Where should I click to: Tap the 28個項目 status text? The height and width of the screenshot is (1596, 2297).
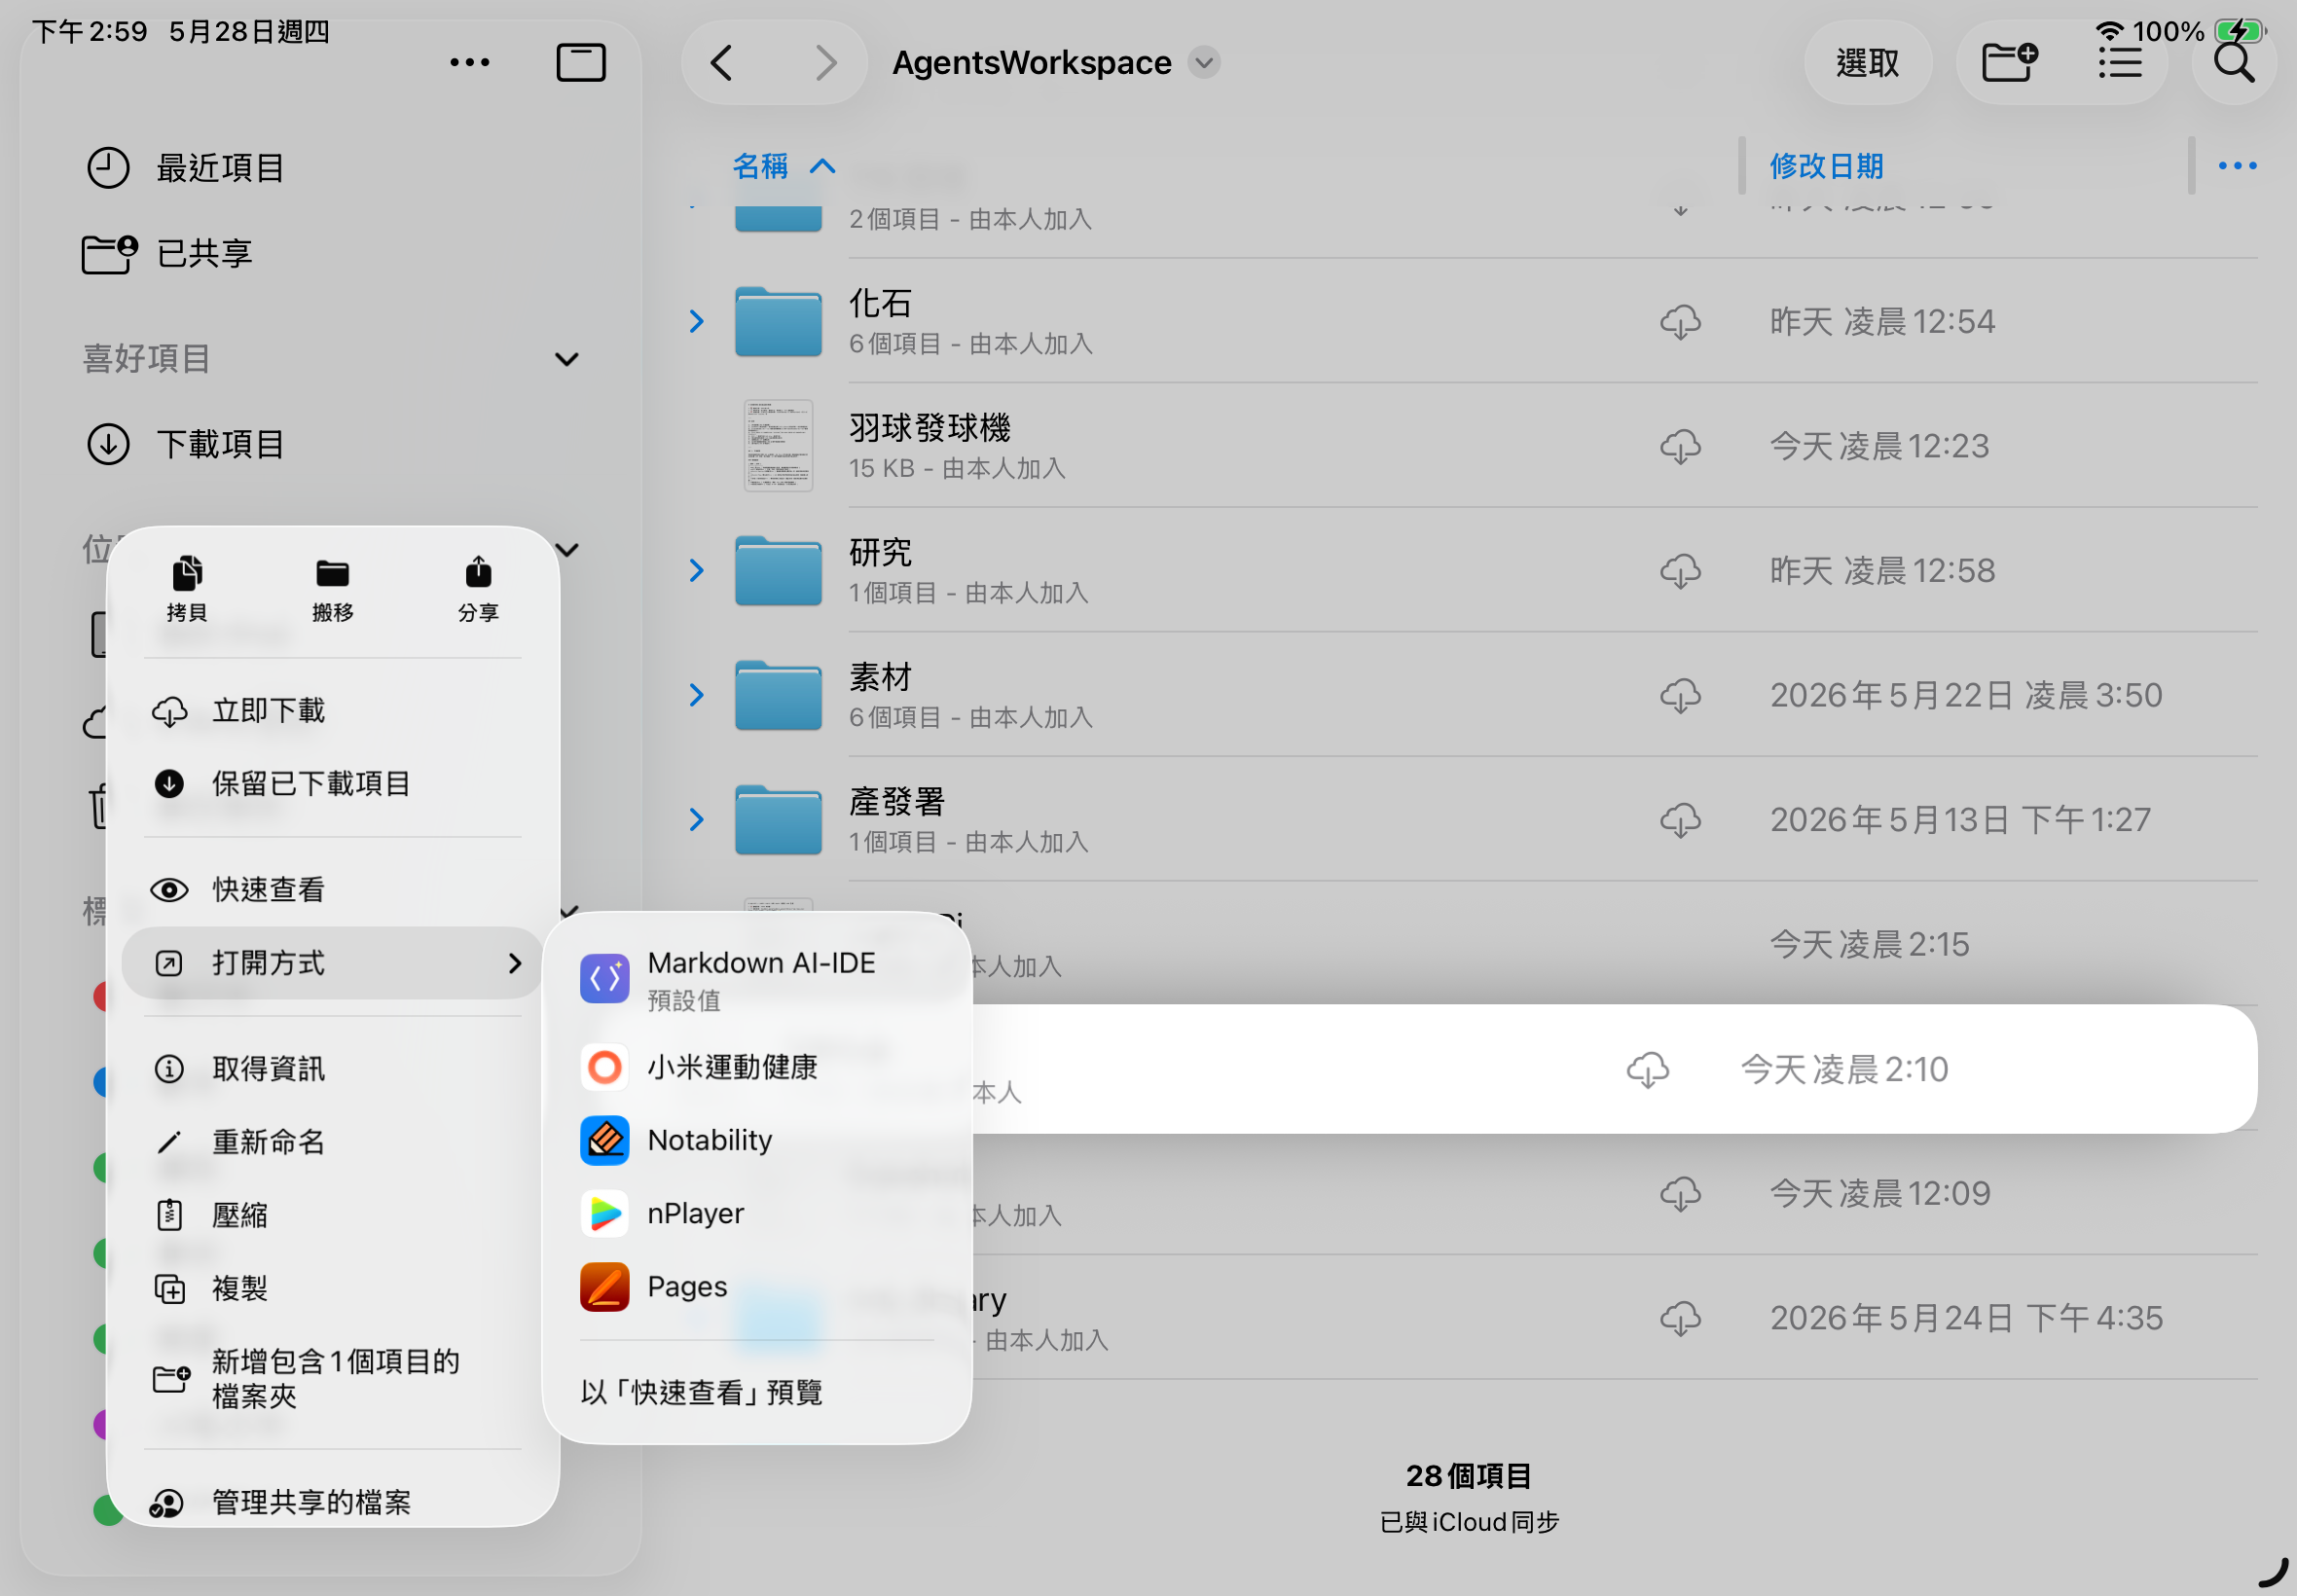click(x=1468, y=1475)
